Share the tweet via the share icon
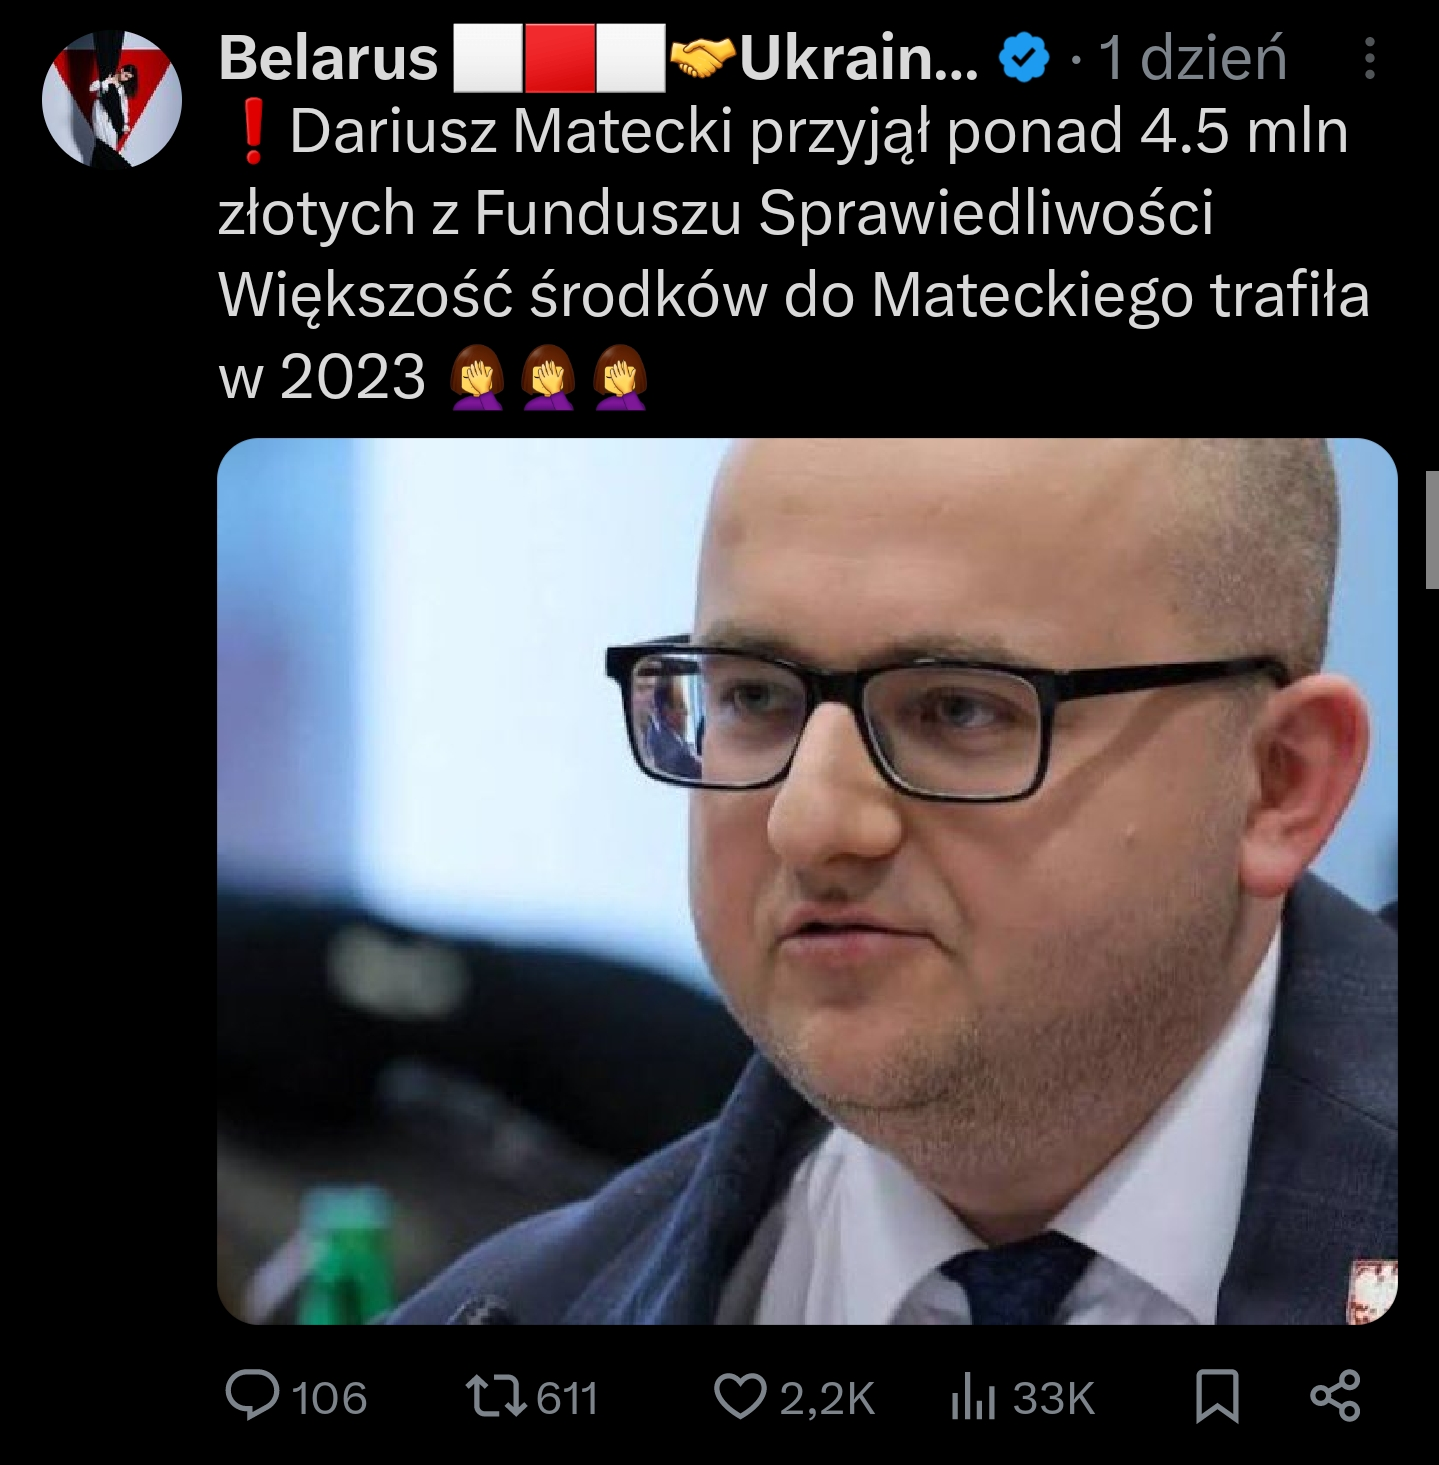1439x1465 pixels. (1336, 1396)
